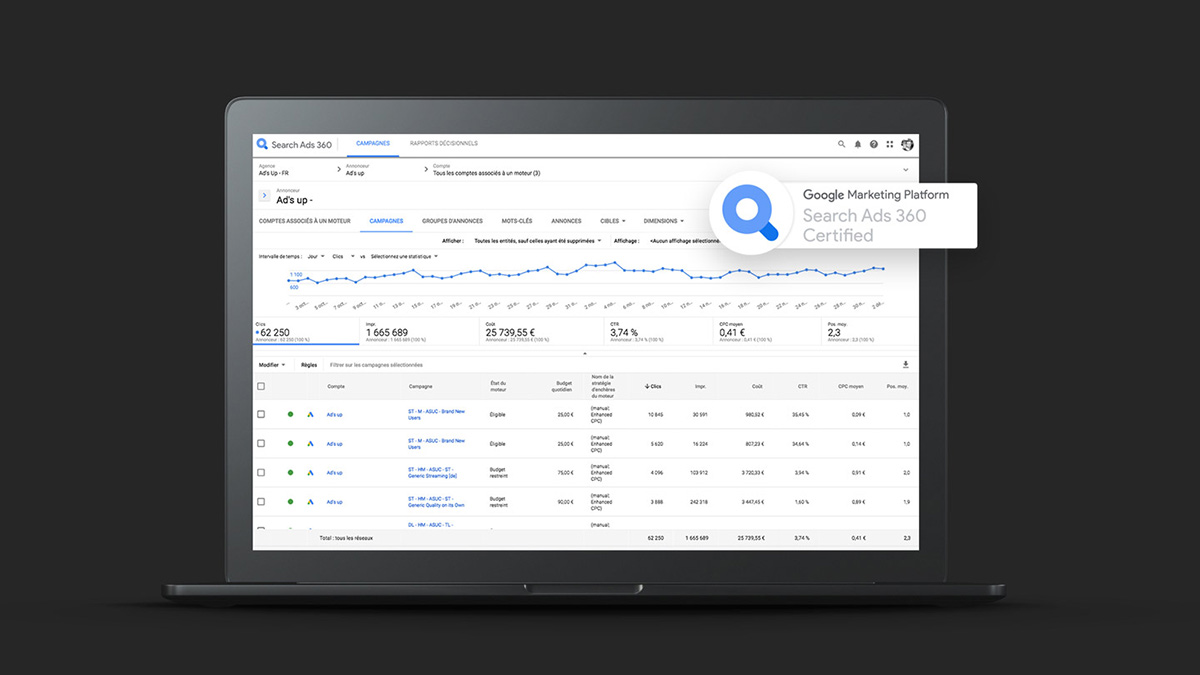Image resolution: width=1200 pixels, height=675 pixels.
Task: Click the Google Ads icon in Generic Quality row
Action: pyautogui.click(x=311, y=502)
